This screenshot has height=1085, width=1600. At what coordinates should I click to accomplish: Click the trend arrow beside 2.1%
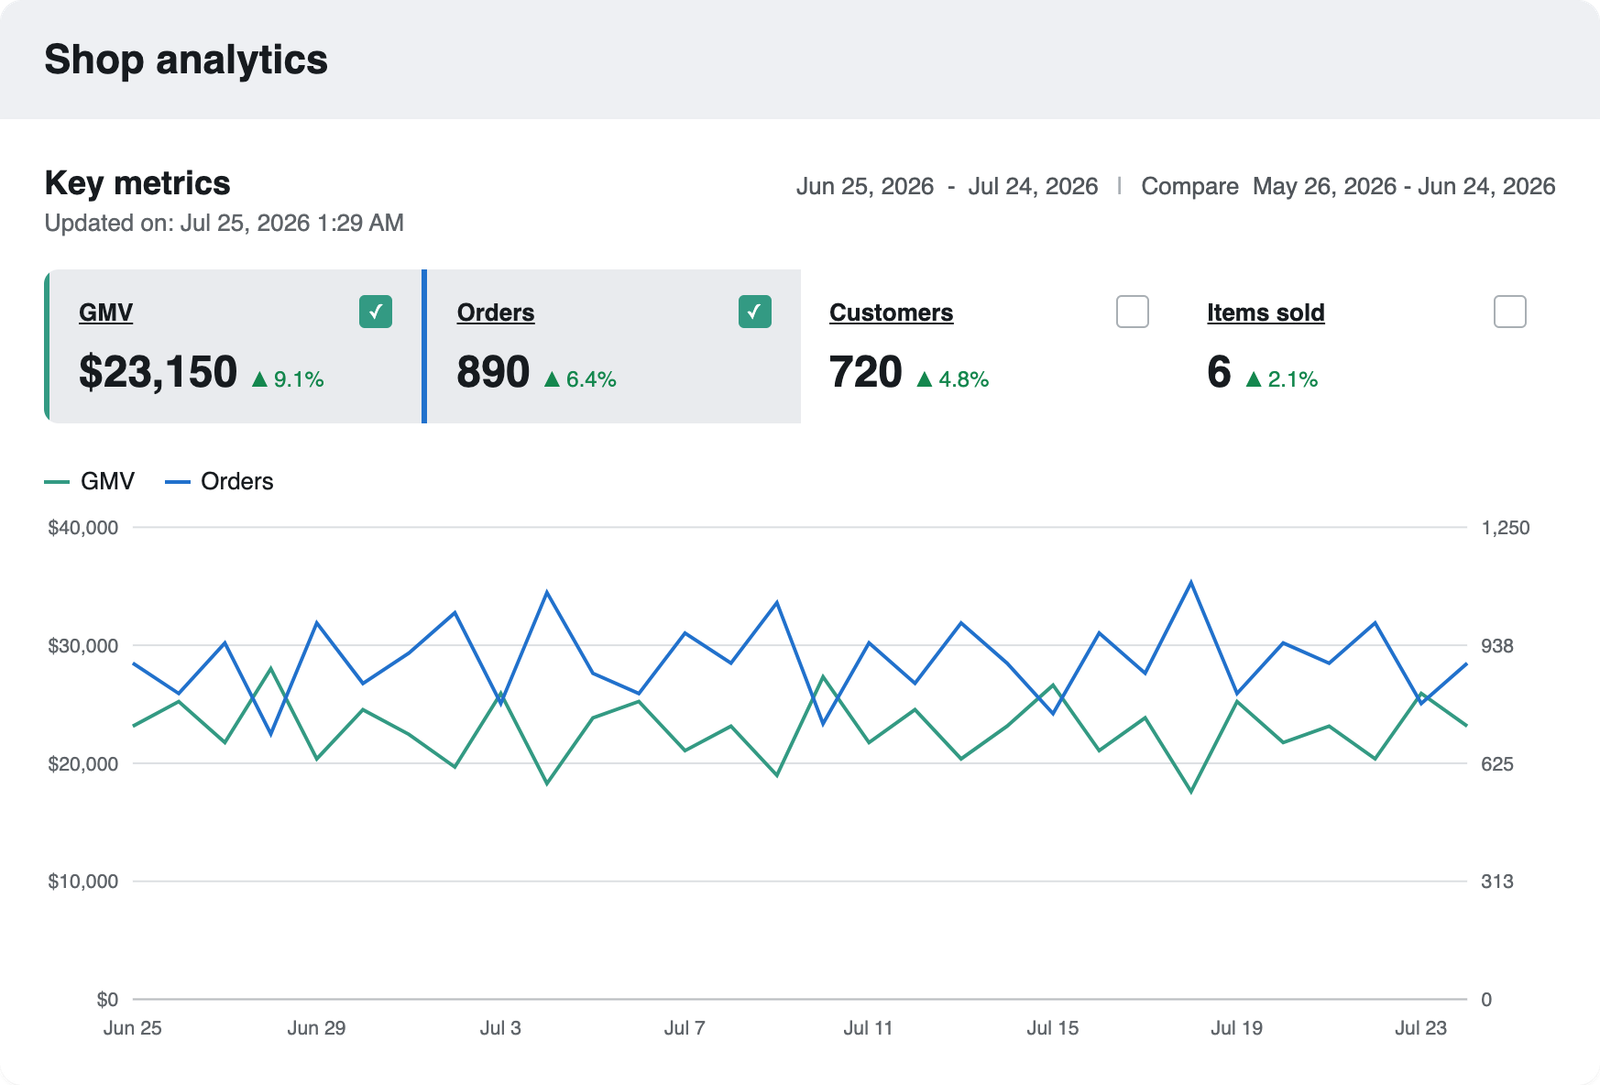[x=1254, y=379]
